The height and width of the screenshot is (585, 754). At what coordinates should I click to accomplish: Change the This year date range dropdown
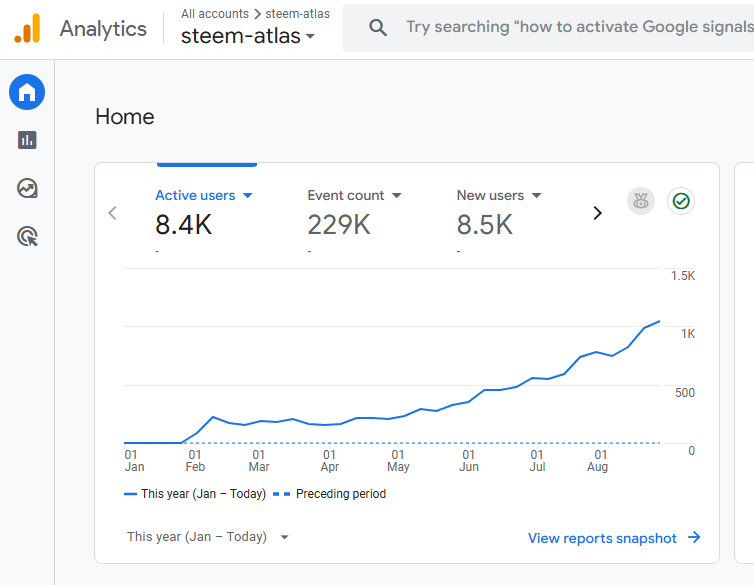tap(208, 537)
